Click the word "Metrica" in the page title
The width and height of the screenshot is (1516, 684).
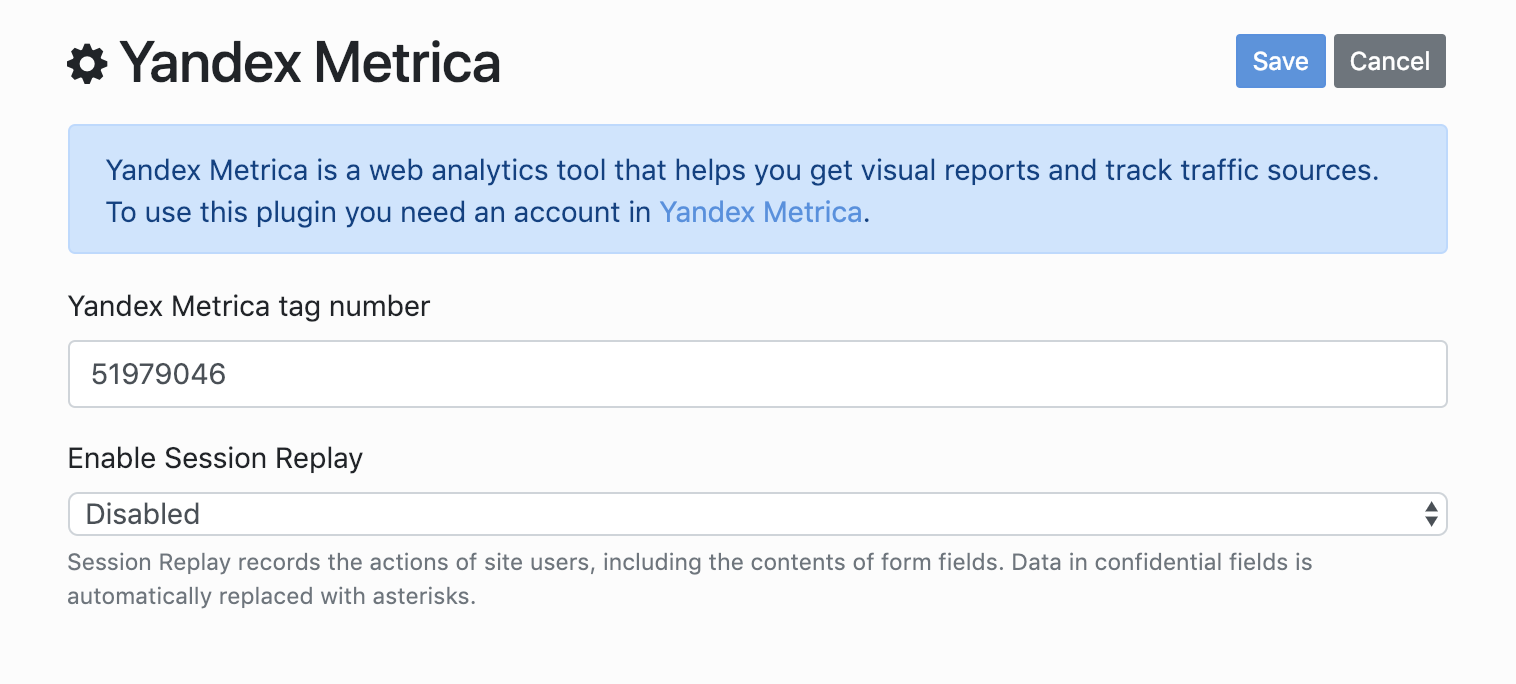click(x=406, y=63)
